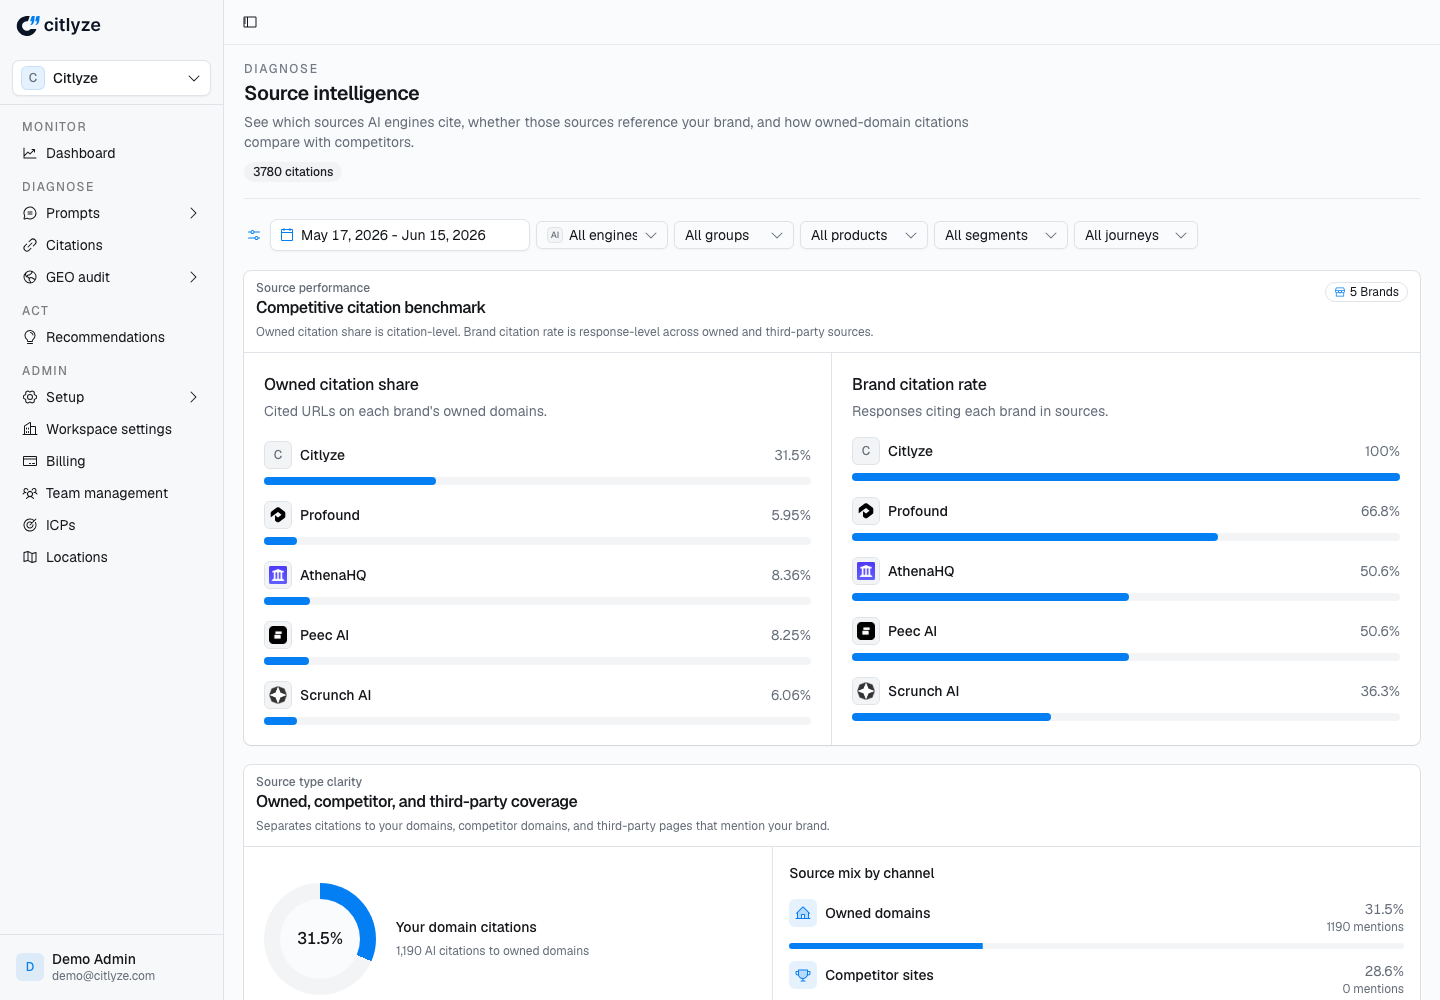Click the Setup gear icon
The height and width of the screenshot is (1000, 1440).
point(30,397)
